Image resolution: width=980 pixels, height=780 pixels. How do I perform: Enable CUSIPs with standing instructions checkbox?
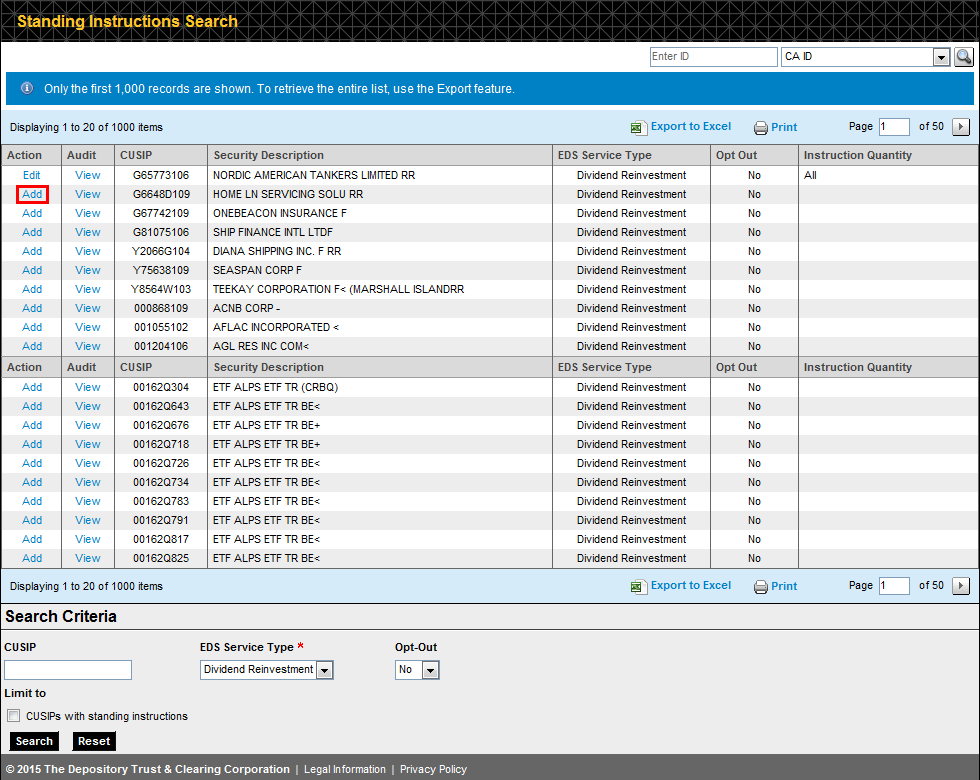pyautogui.click(x=14, y=715)
